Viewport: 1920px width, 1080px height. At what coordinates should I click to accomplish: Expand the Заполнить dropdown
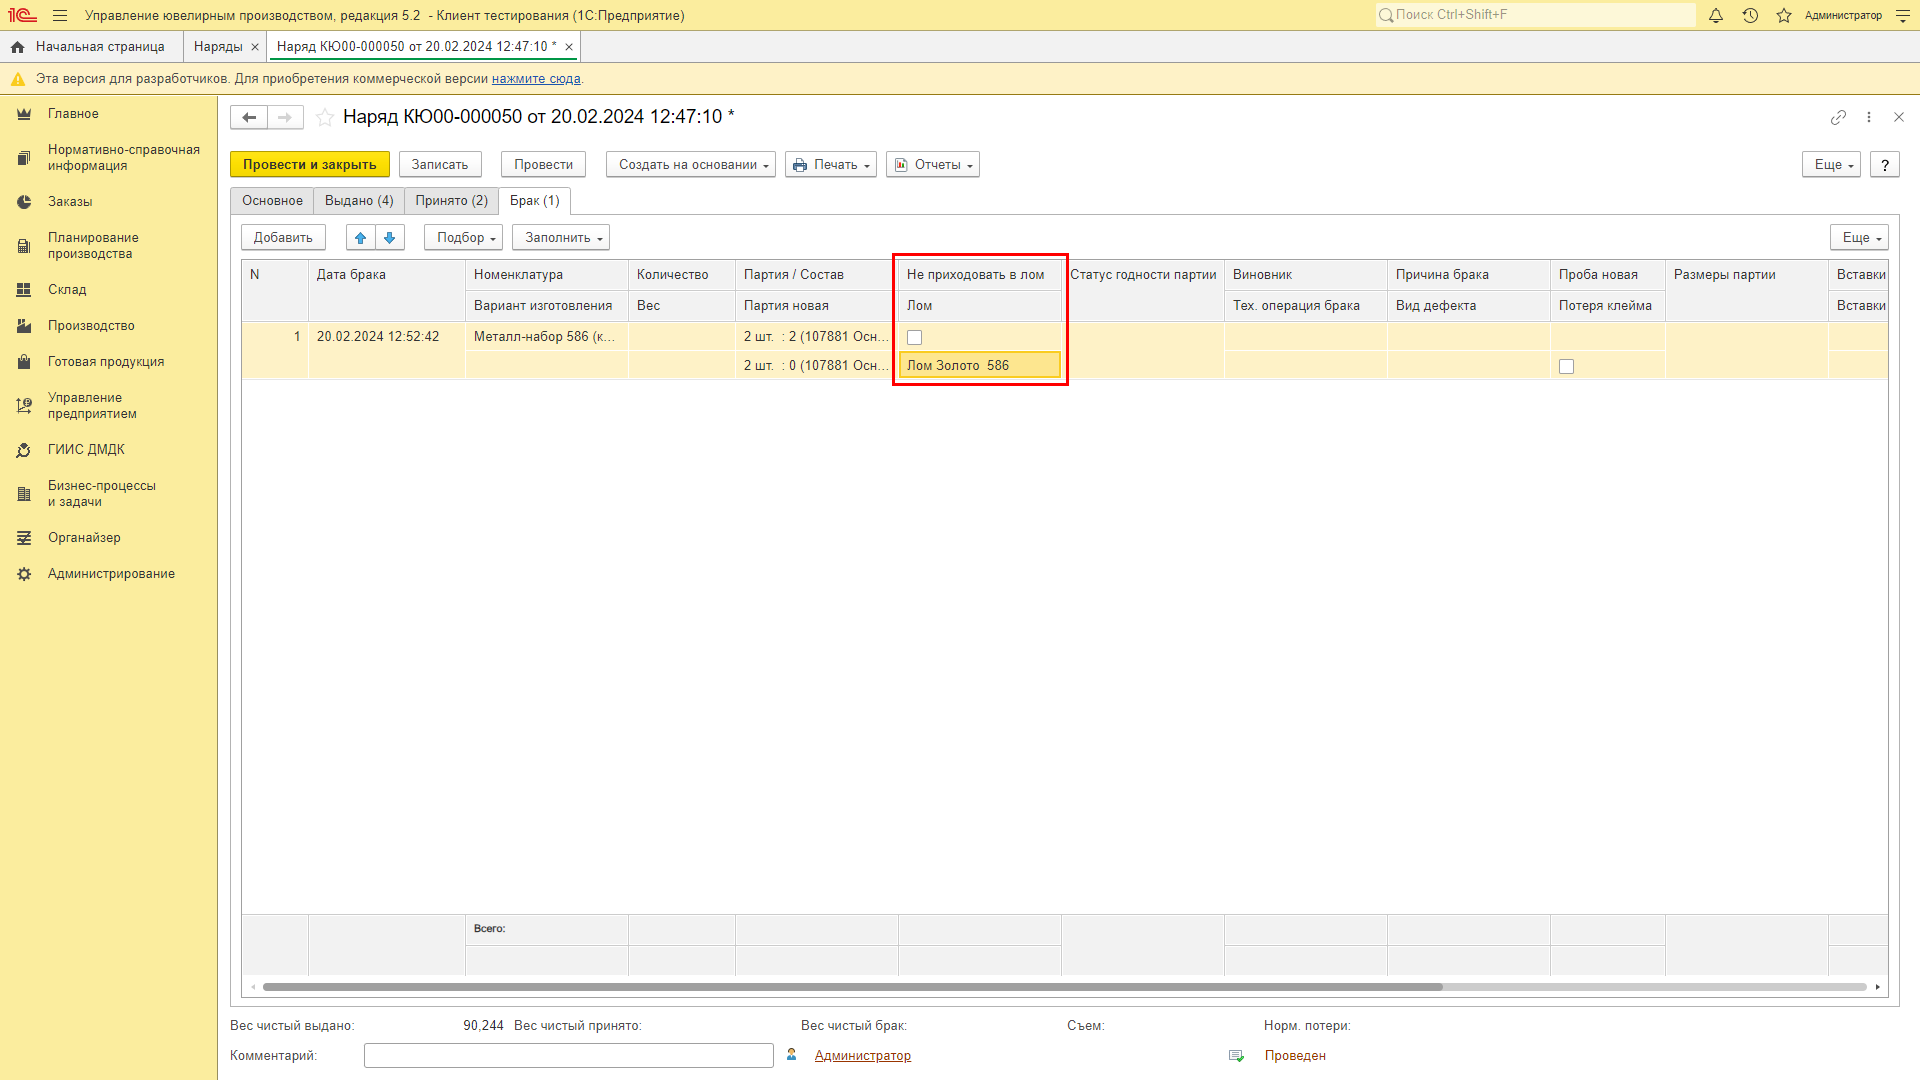(x=560, y=238)
